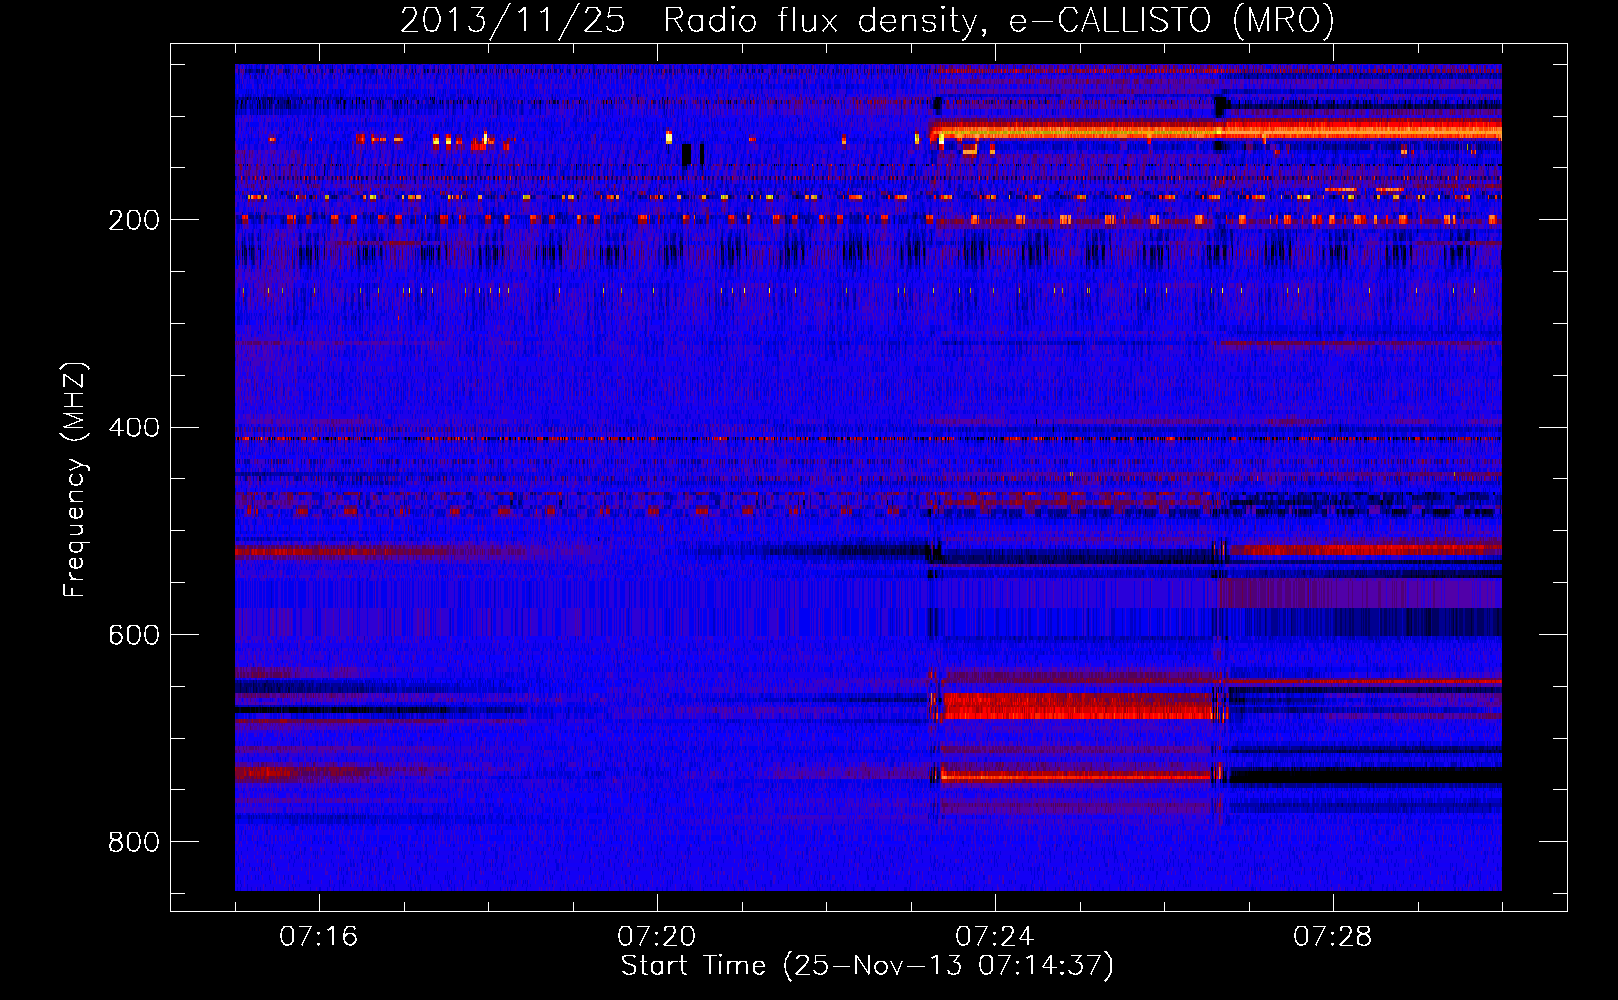
Task: Click the 200 frequency tick label
Action: coord(134,220)
